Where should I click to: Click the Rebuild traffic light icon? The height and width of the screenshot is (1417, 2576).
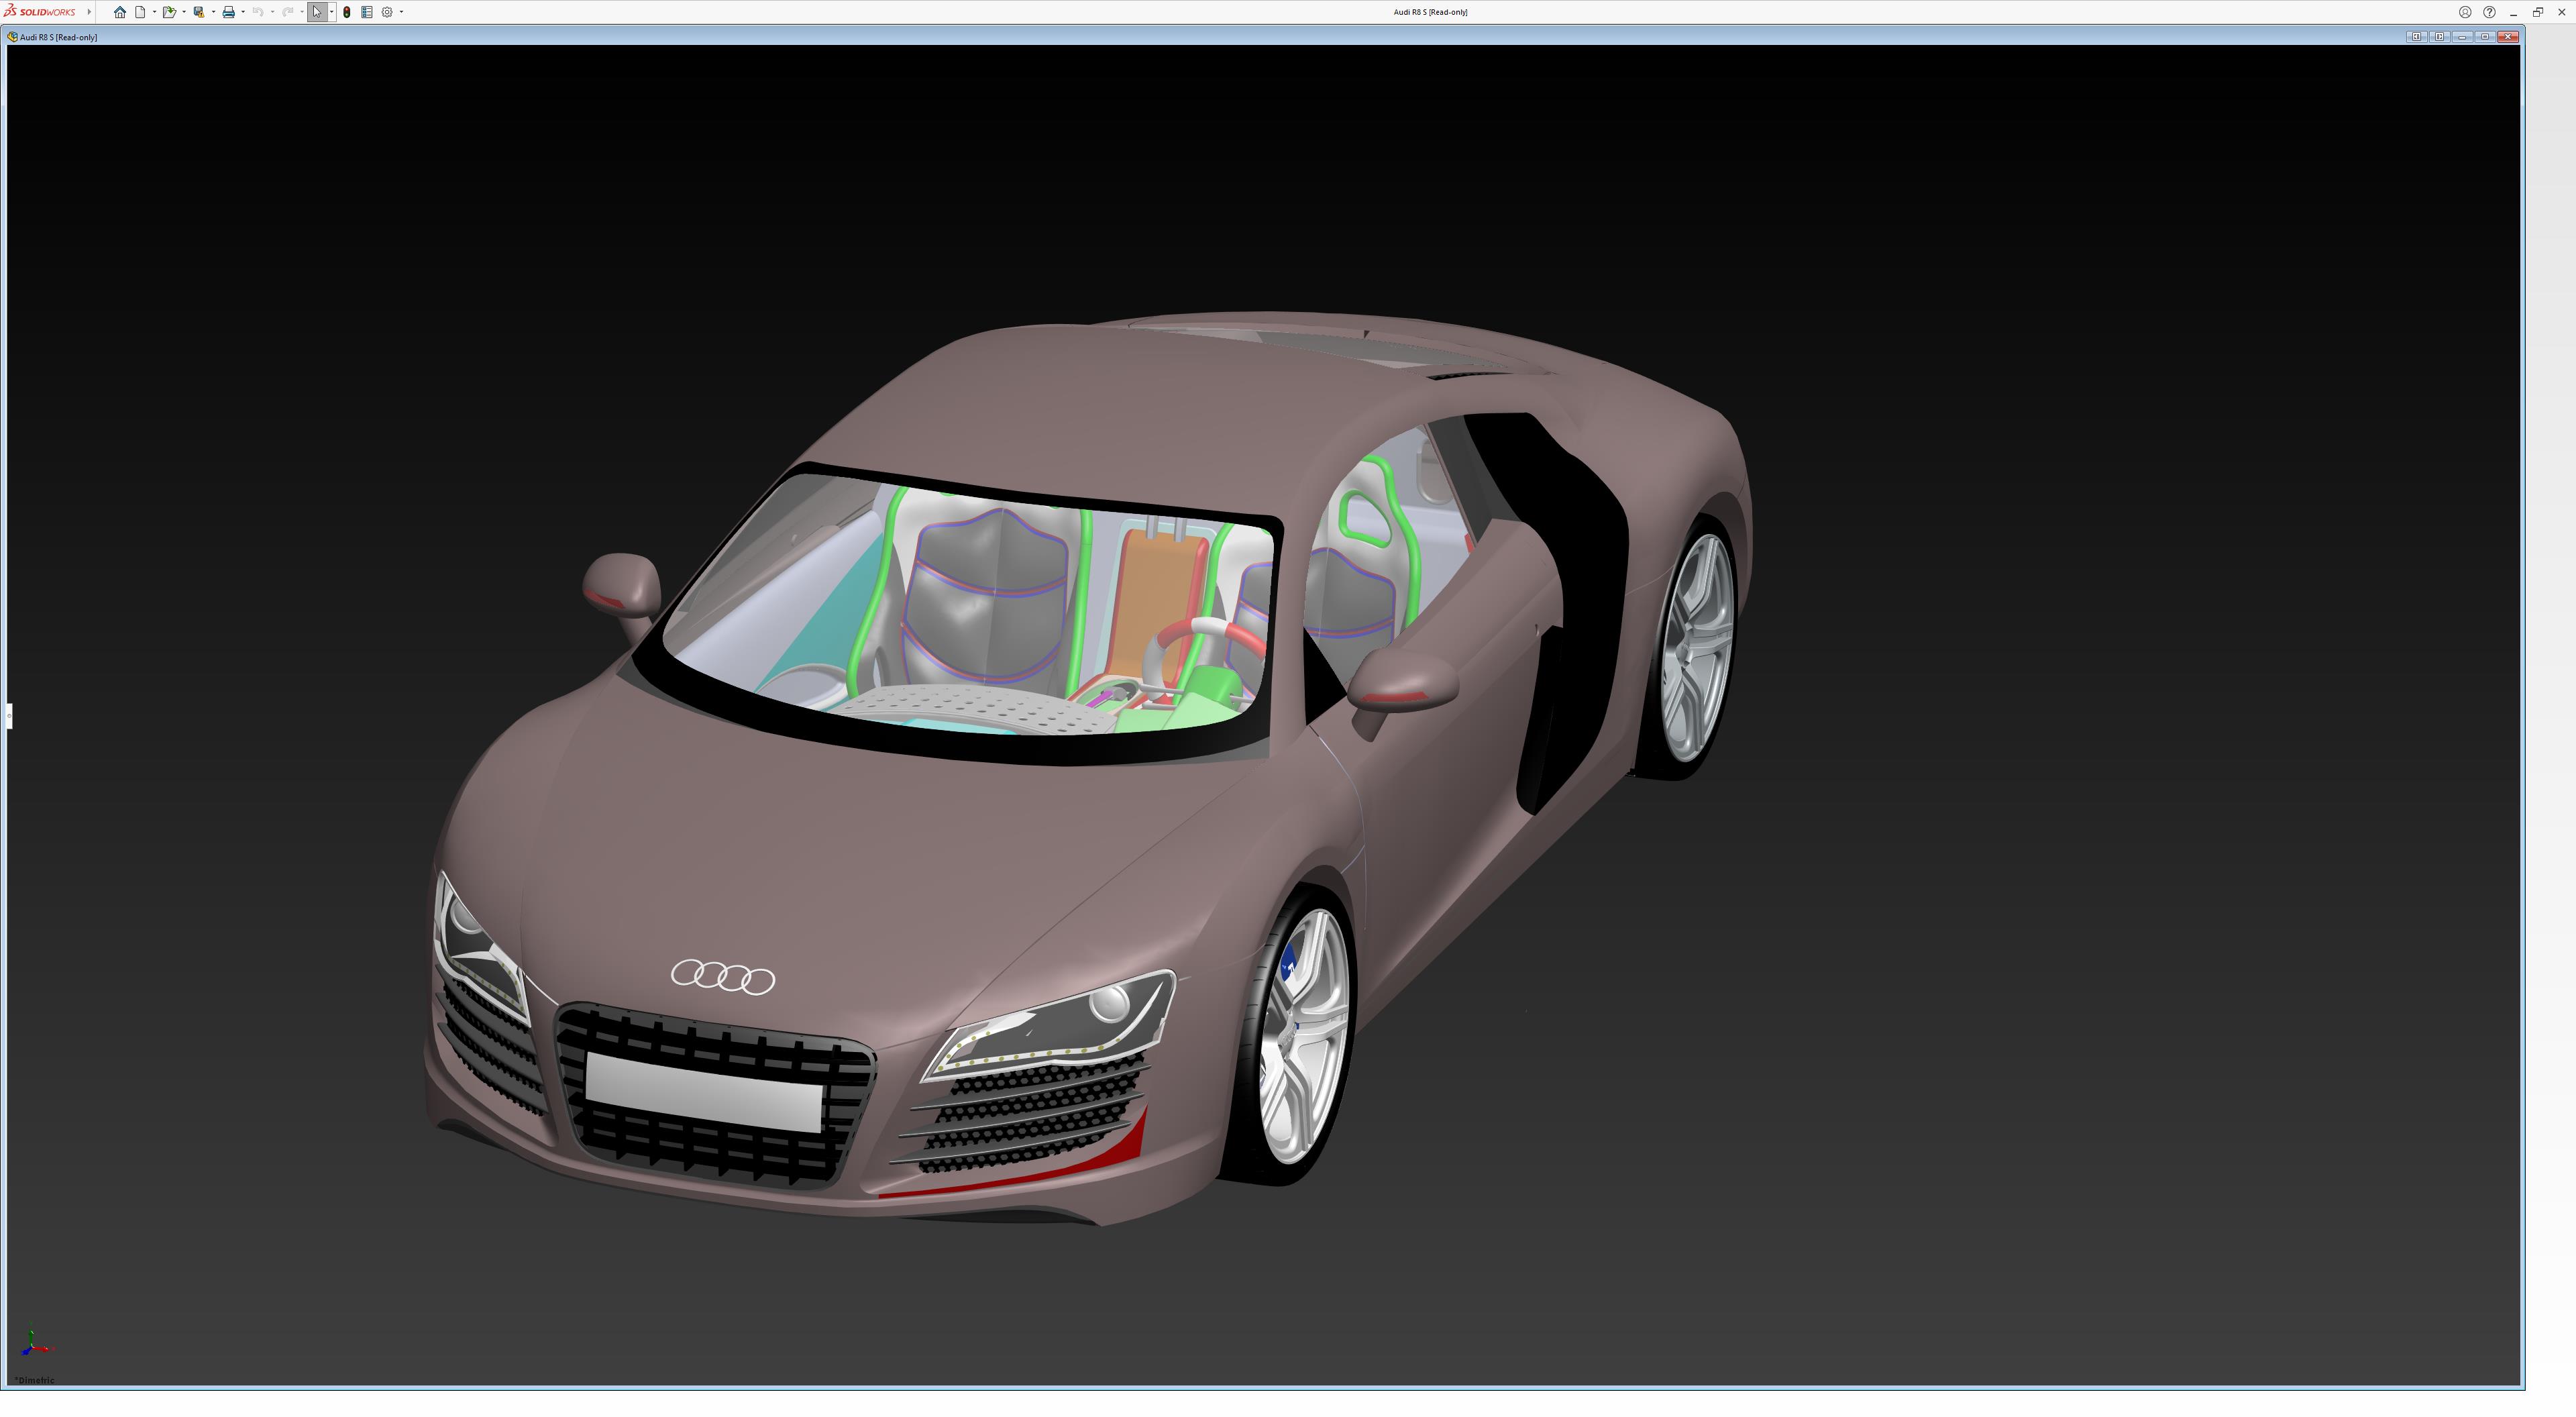tap(347, 12)
